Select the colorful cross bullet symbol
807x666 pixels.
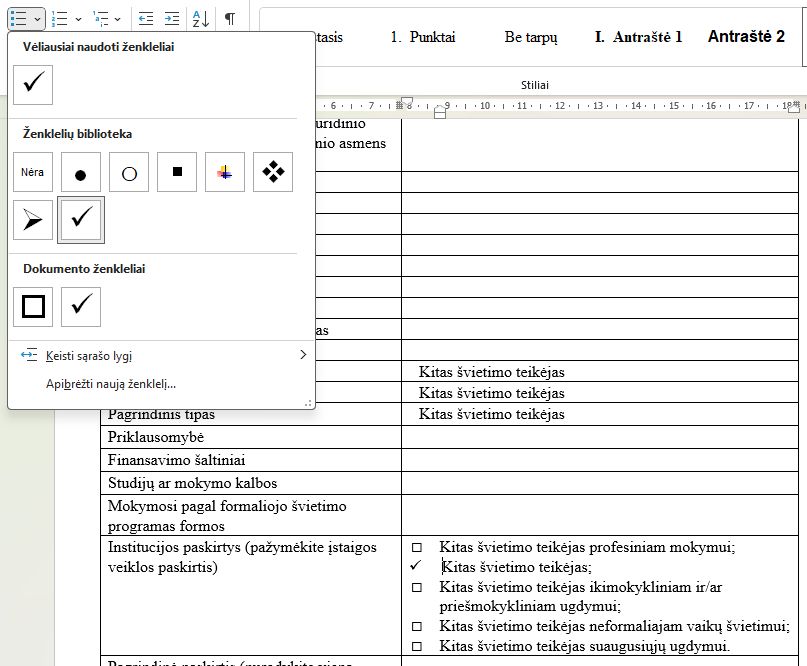click(x=225, y=172)
